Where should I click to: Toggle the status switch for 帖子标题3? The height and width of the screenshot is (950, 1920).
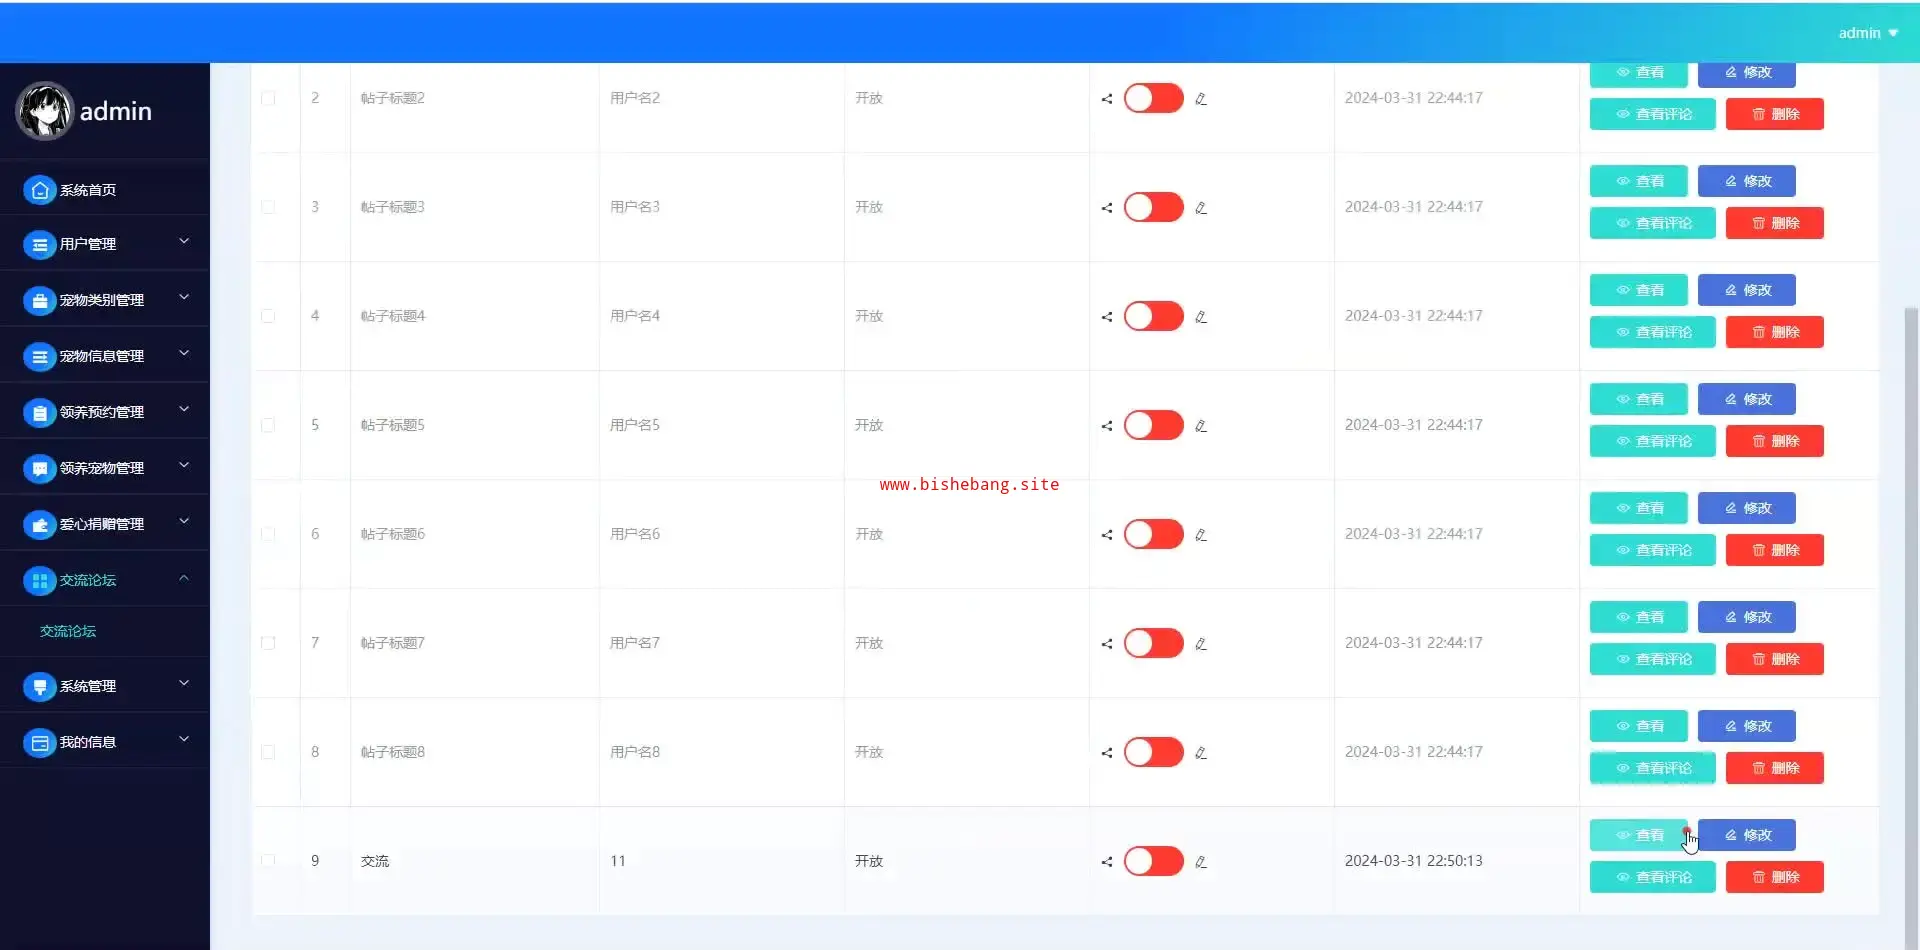point(1154,207)
